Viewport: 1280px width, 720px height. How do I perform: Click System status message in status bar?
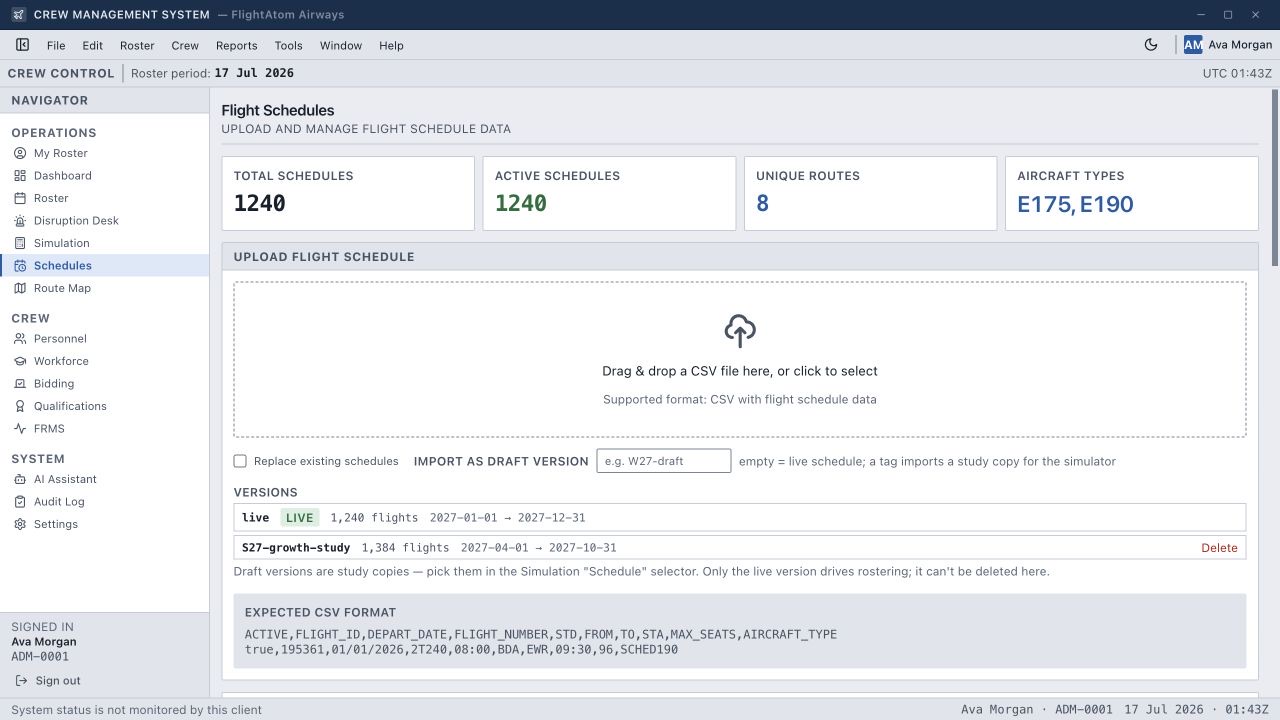click(x=136, y=710)
